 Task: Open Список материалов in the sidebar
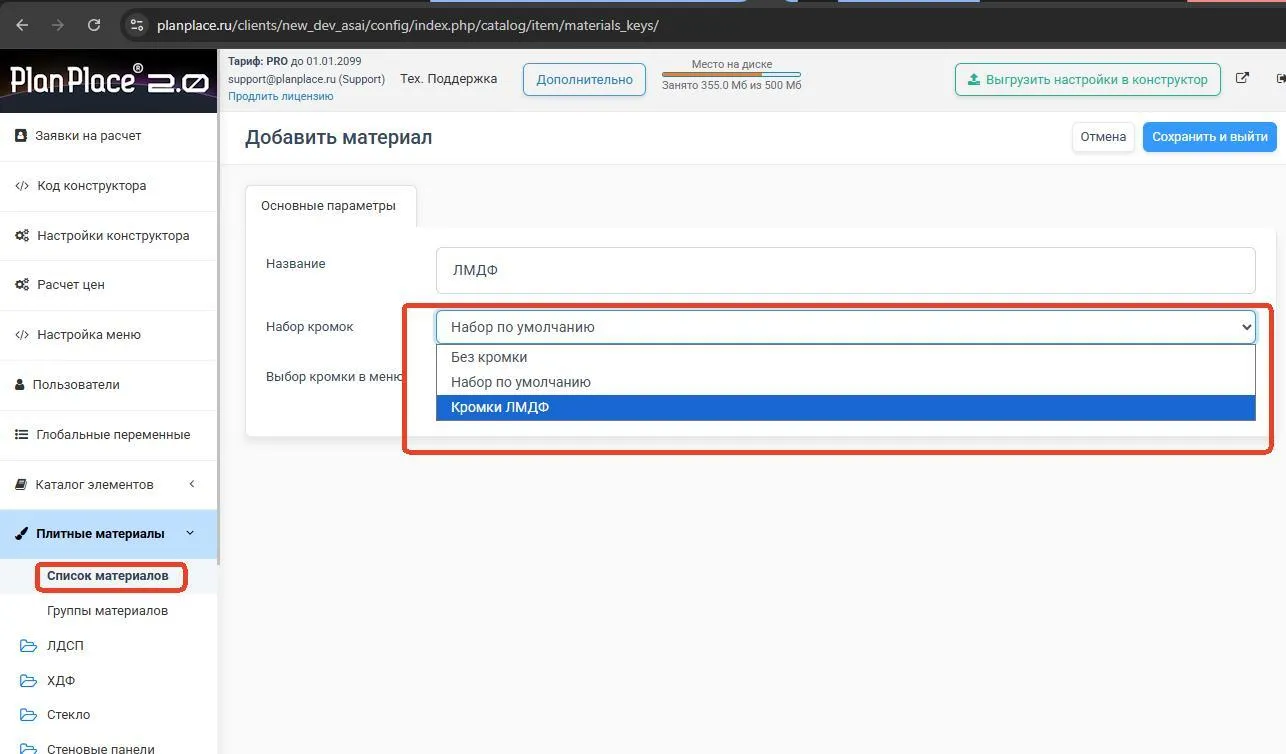pyautogui.click(x=108, y=576)
